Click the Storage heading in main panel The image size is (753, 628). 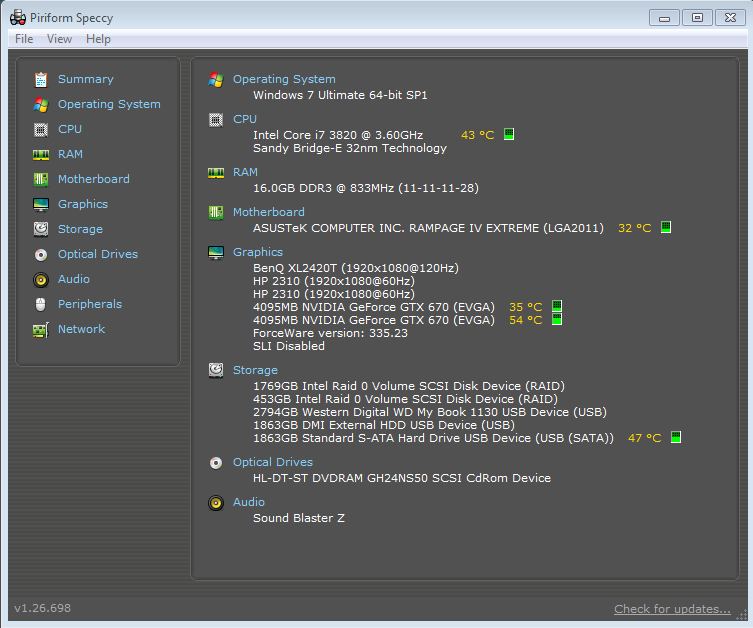[x=255, y=370]
